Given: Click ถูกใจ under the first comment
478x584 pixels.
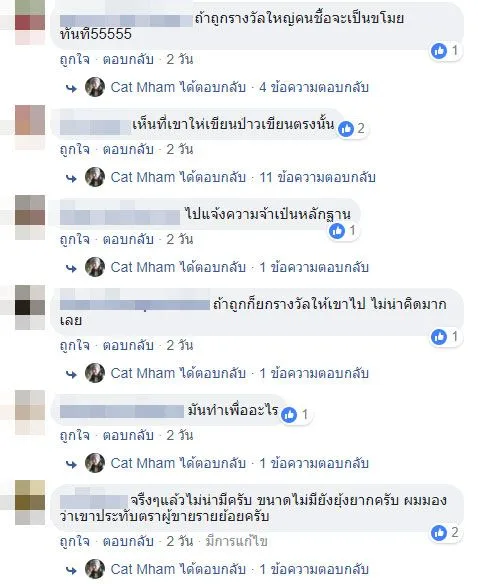Looking at the screenshot, I should click(x=75, y=59).
